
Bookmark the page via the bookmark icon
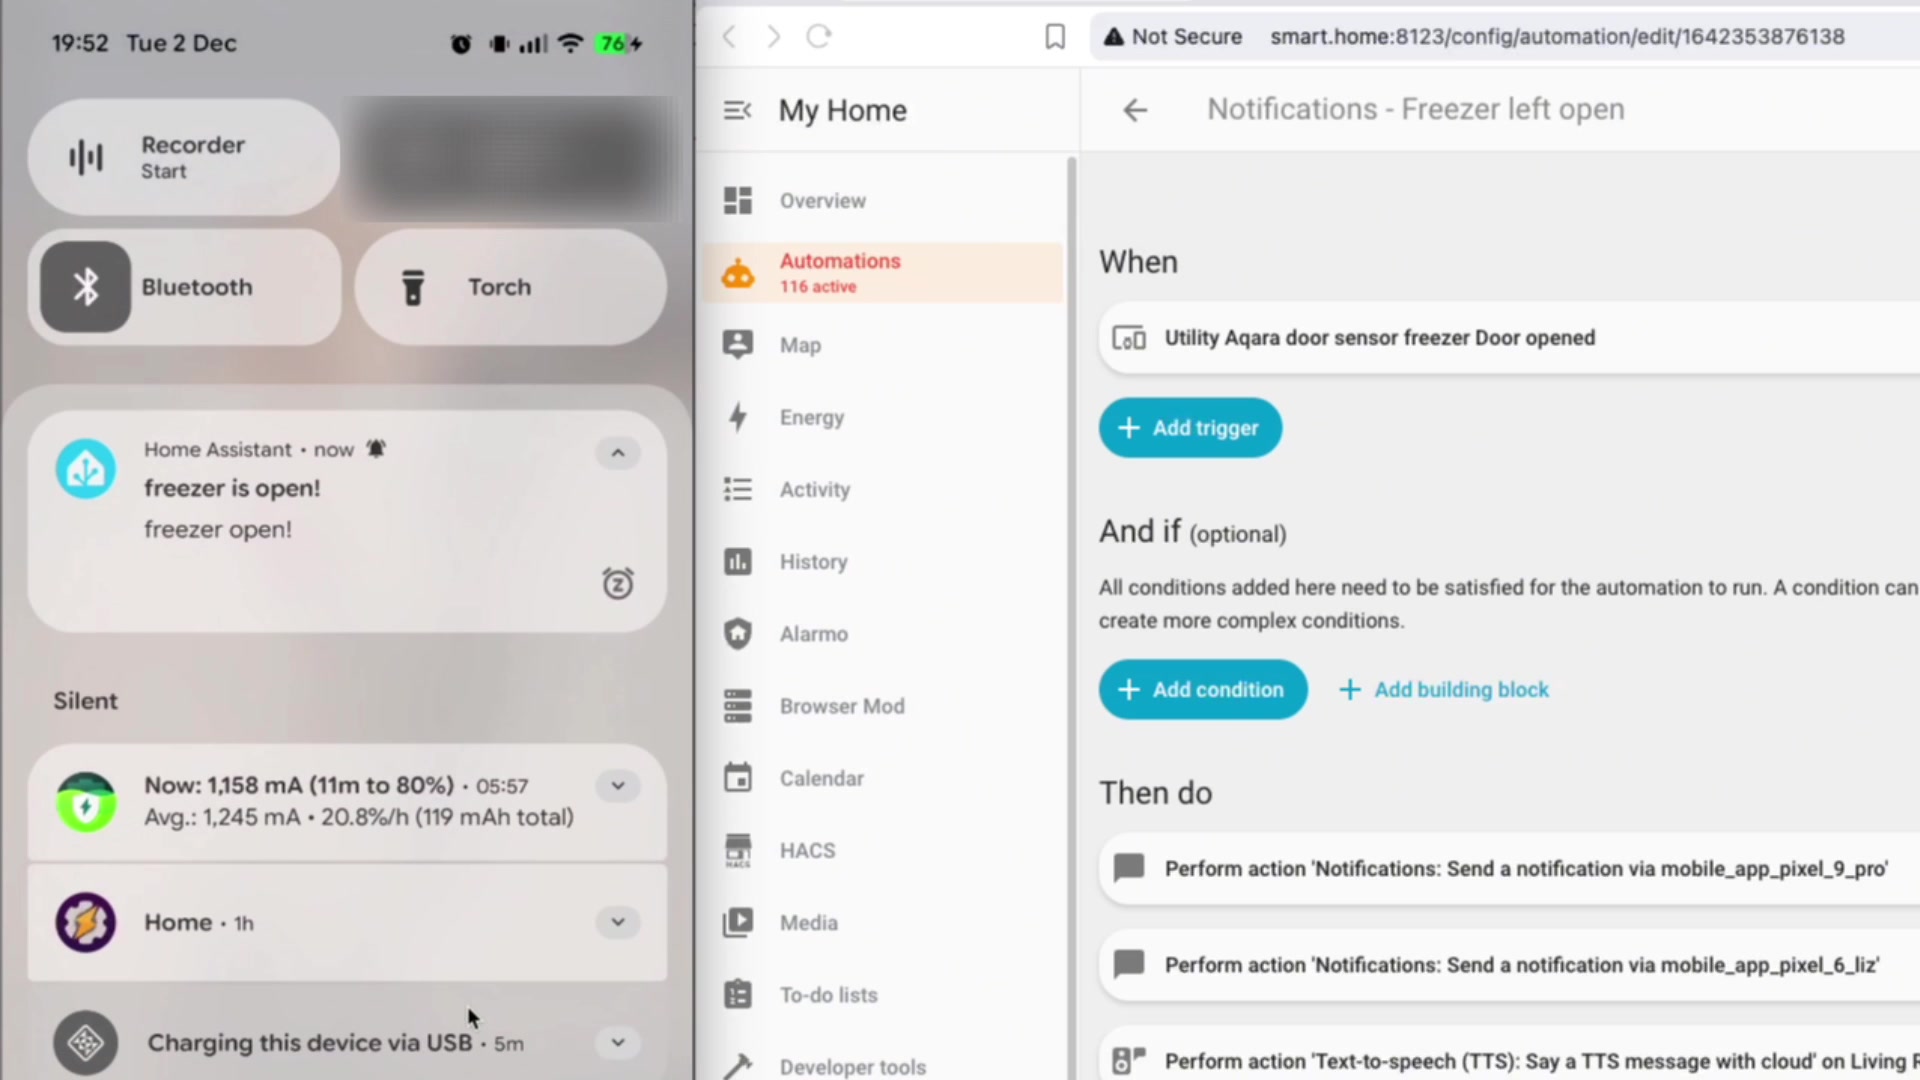[x=1054, y=37]
